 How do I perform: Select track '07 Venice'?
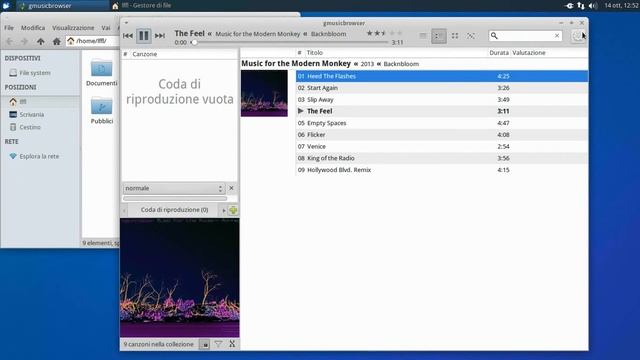click(442, 147)
